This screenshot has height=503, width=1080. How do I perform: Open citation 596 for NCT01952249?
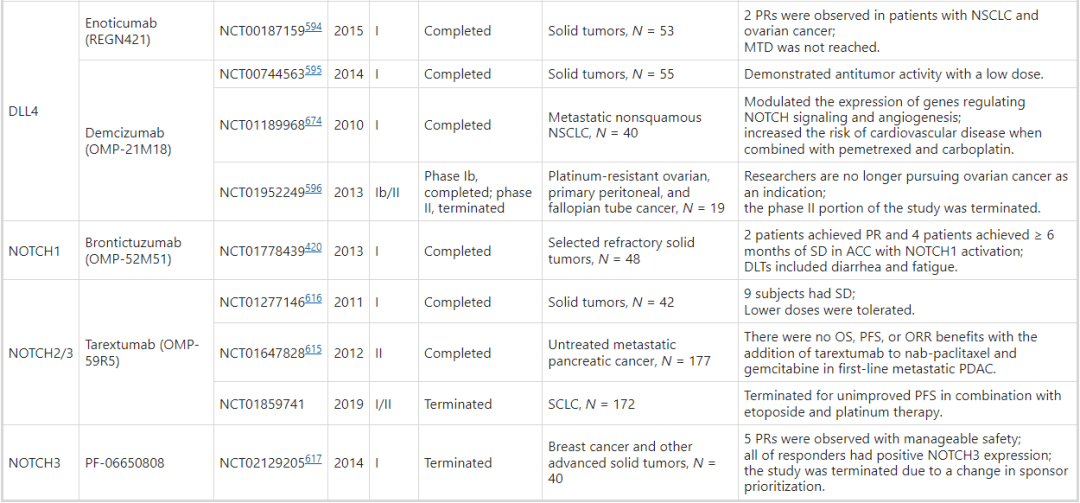coord(314,187)
